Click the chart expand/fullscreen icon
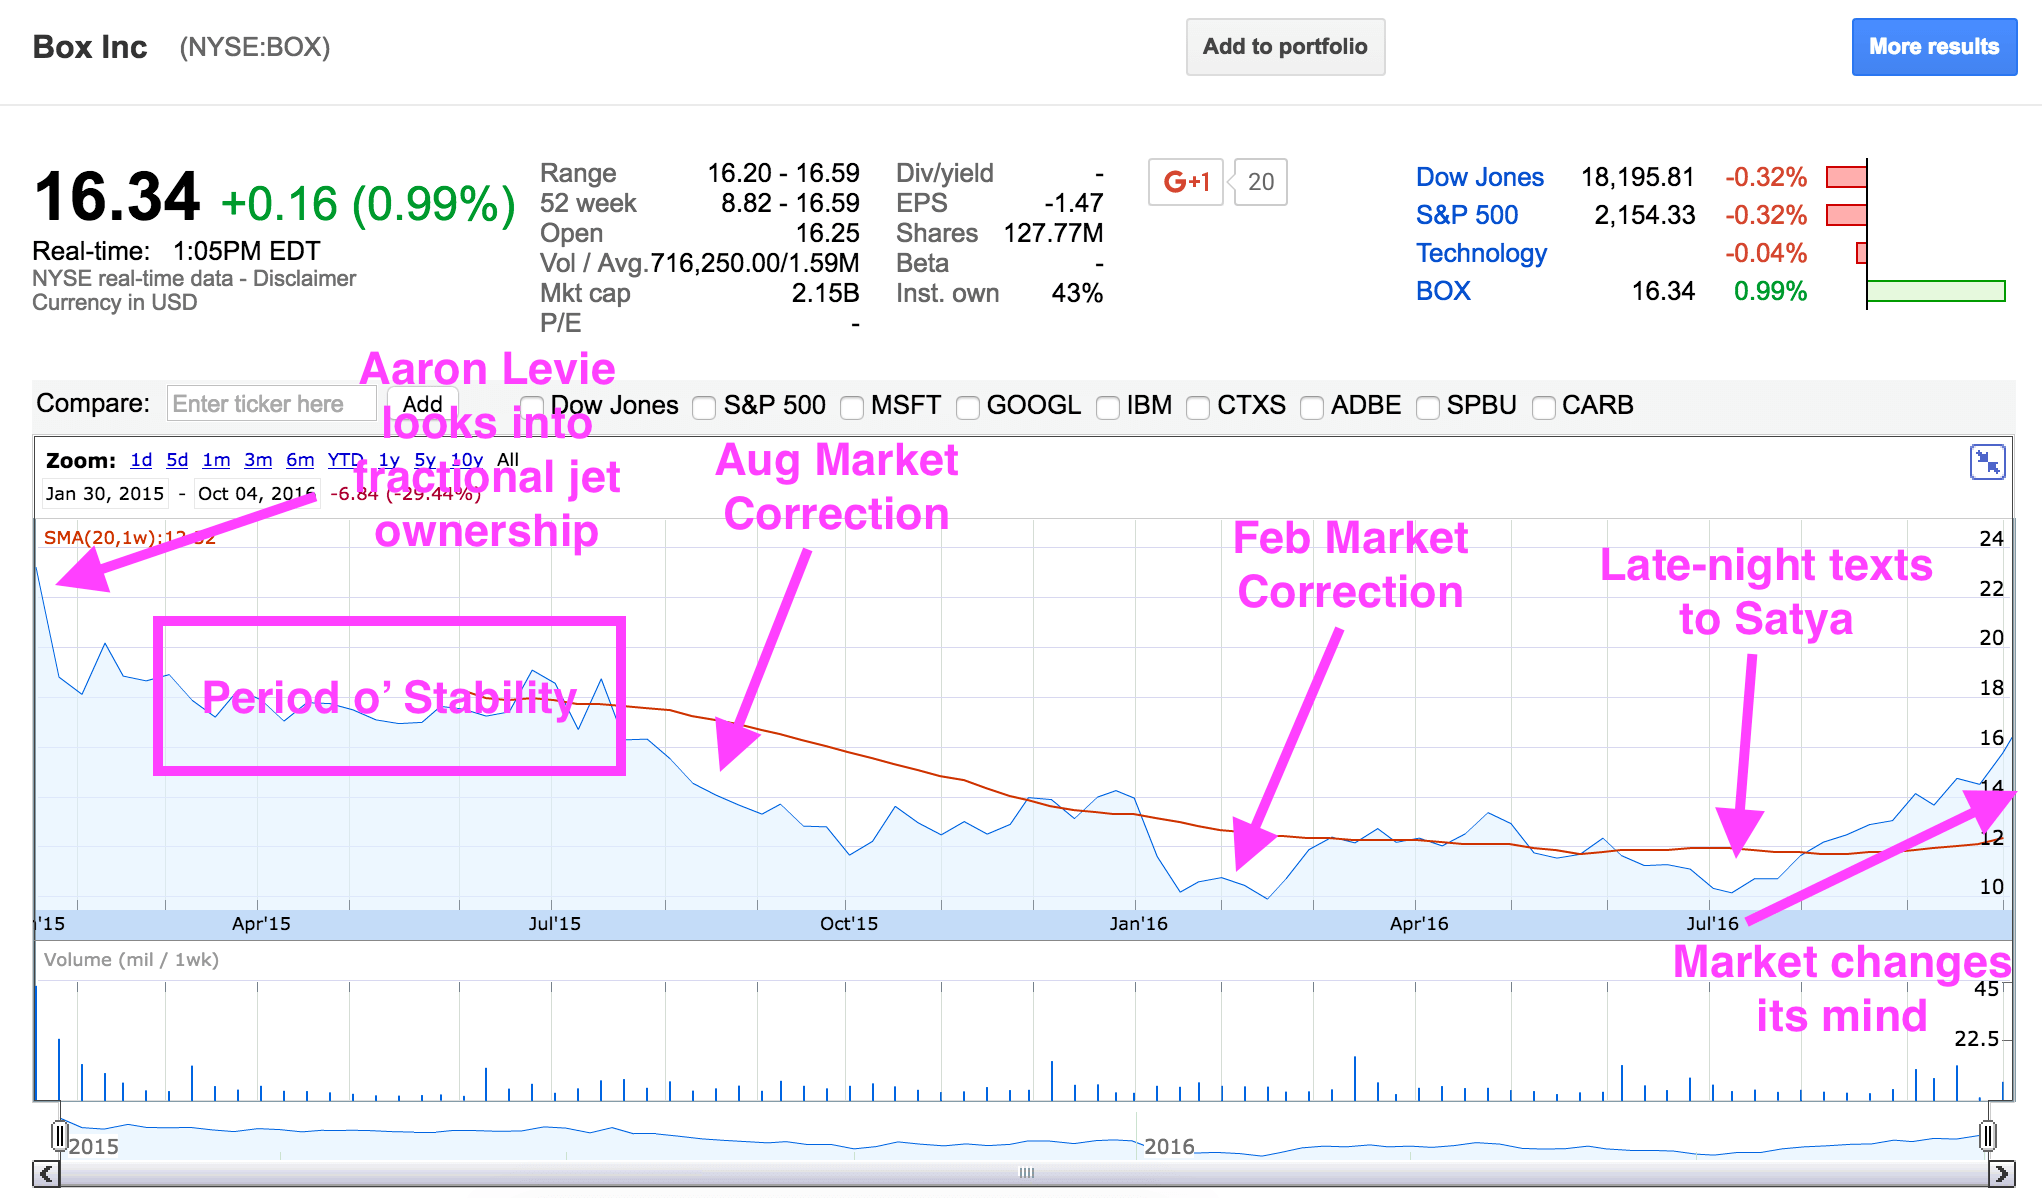The width and height of the screenshot is (2042, 1198). coord(1987,463)
